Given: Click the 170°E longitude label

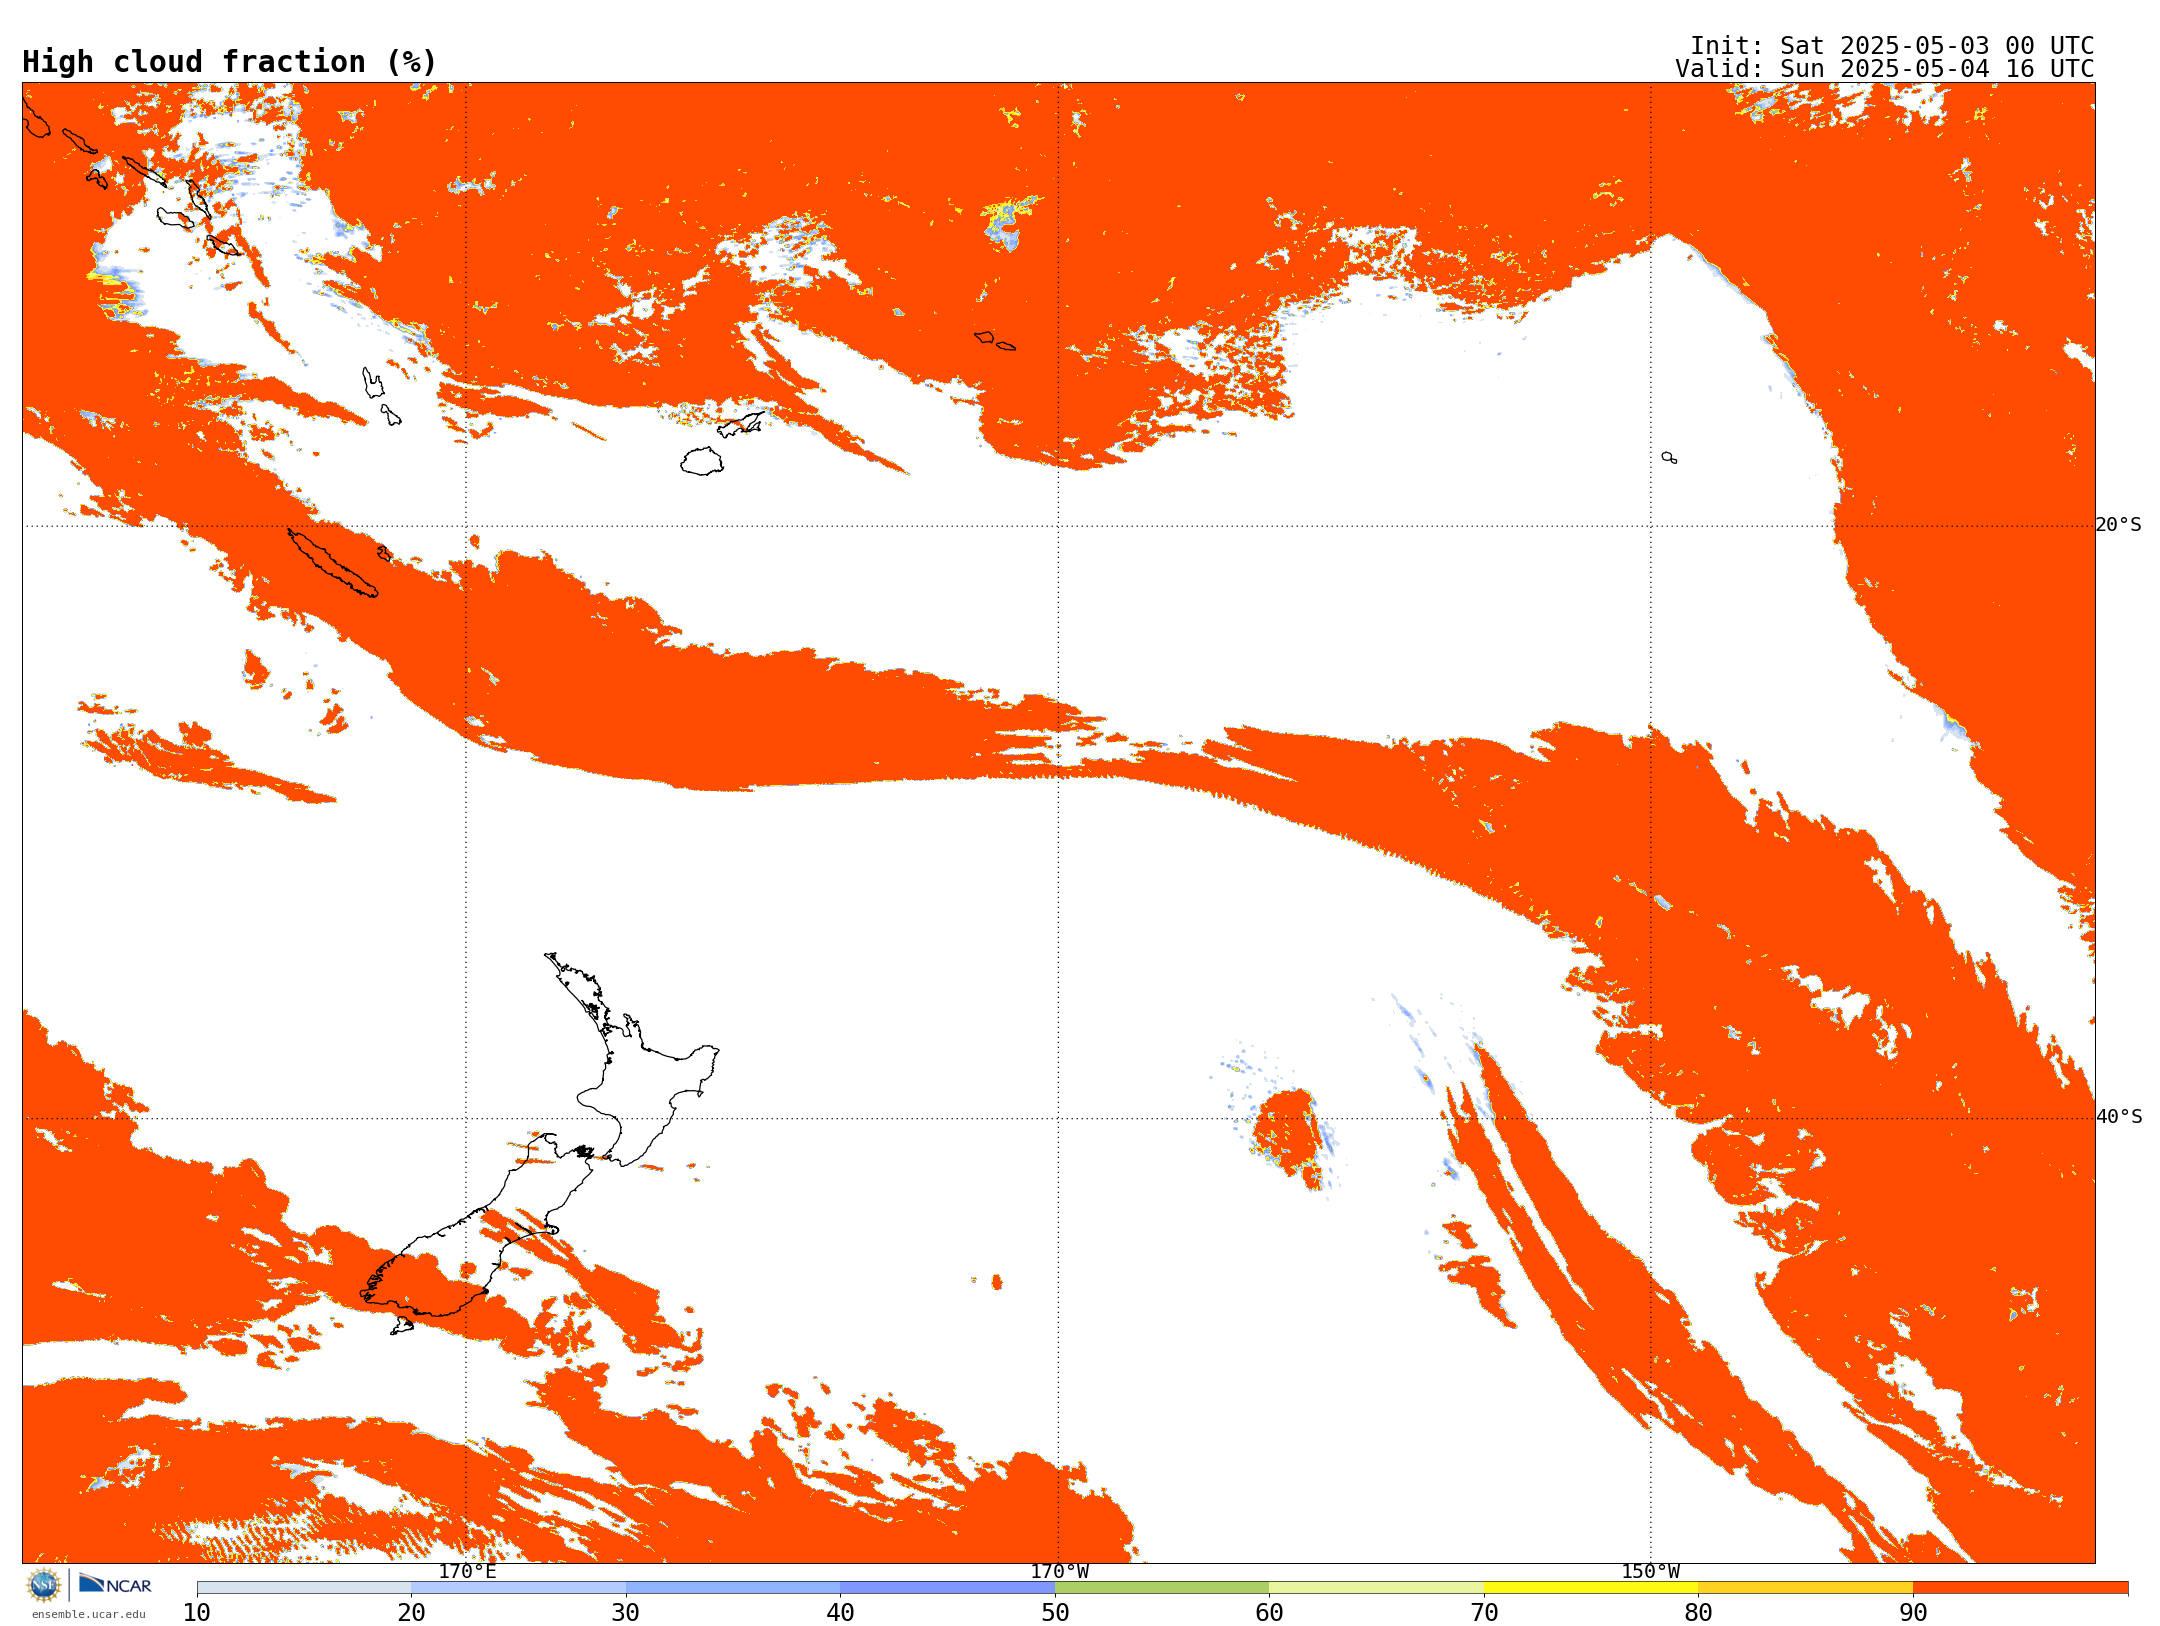Looking at the screenshot, I should click(x=467, y=1572).
